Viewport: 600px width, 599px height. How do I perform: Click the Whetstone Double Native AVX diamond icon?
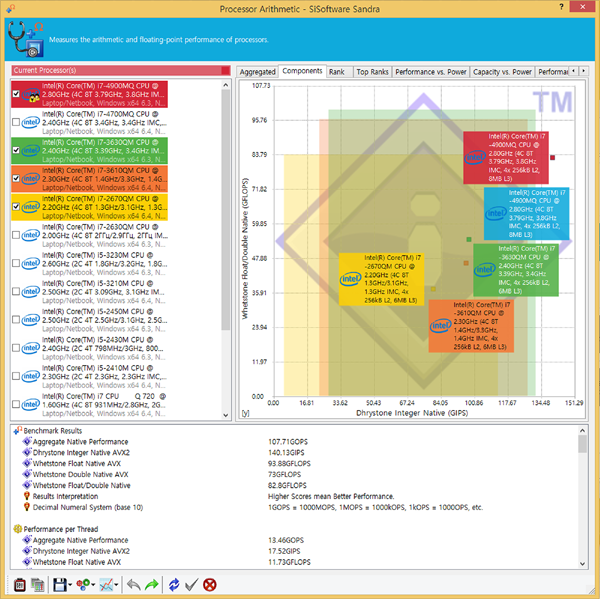[x=27, y=474]
